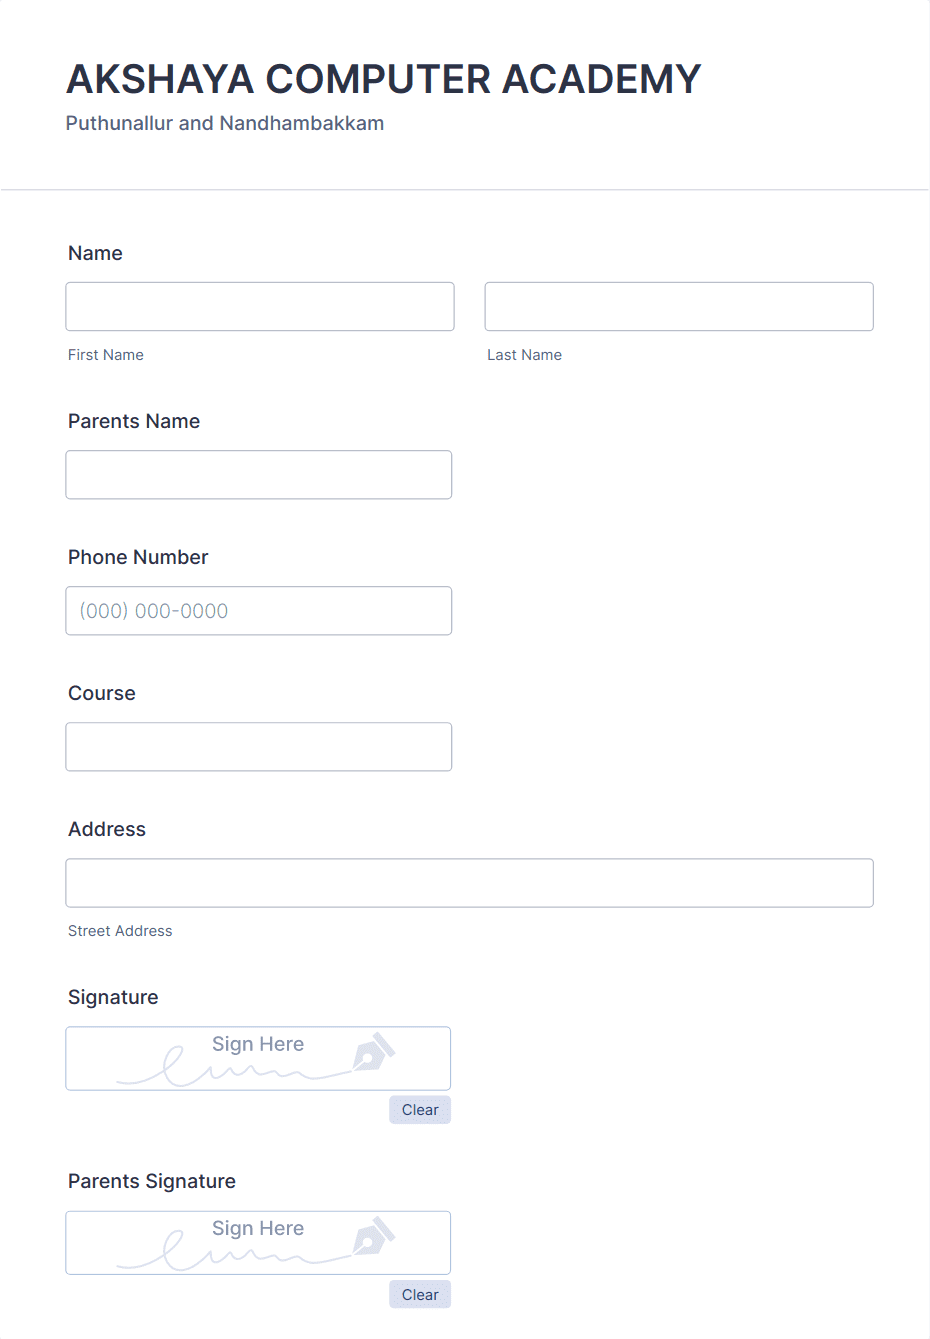Click the 'First Name' helper label

pyautogui.click(x=105, y=354)
